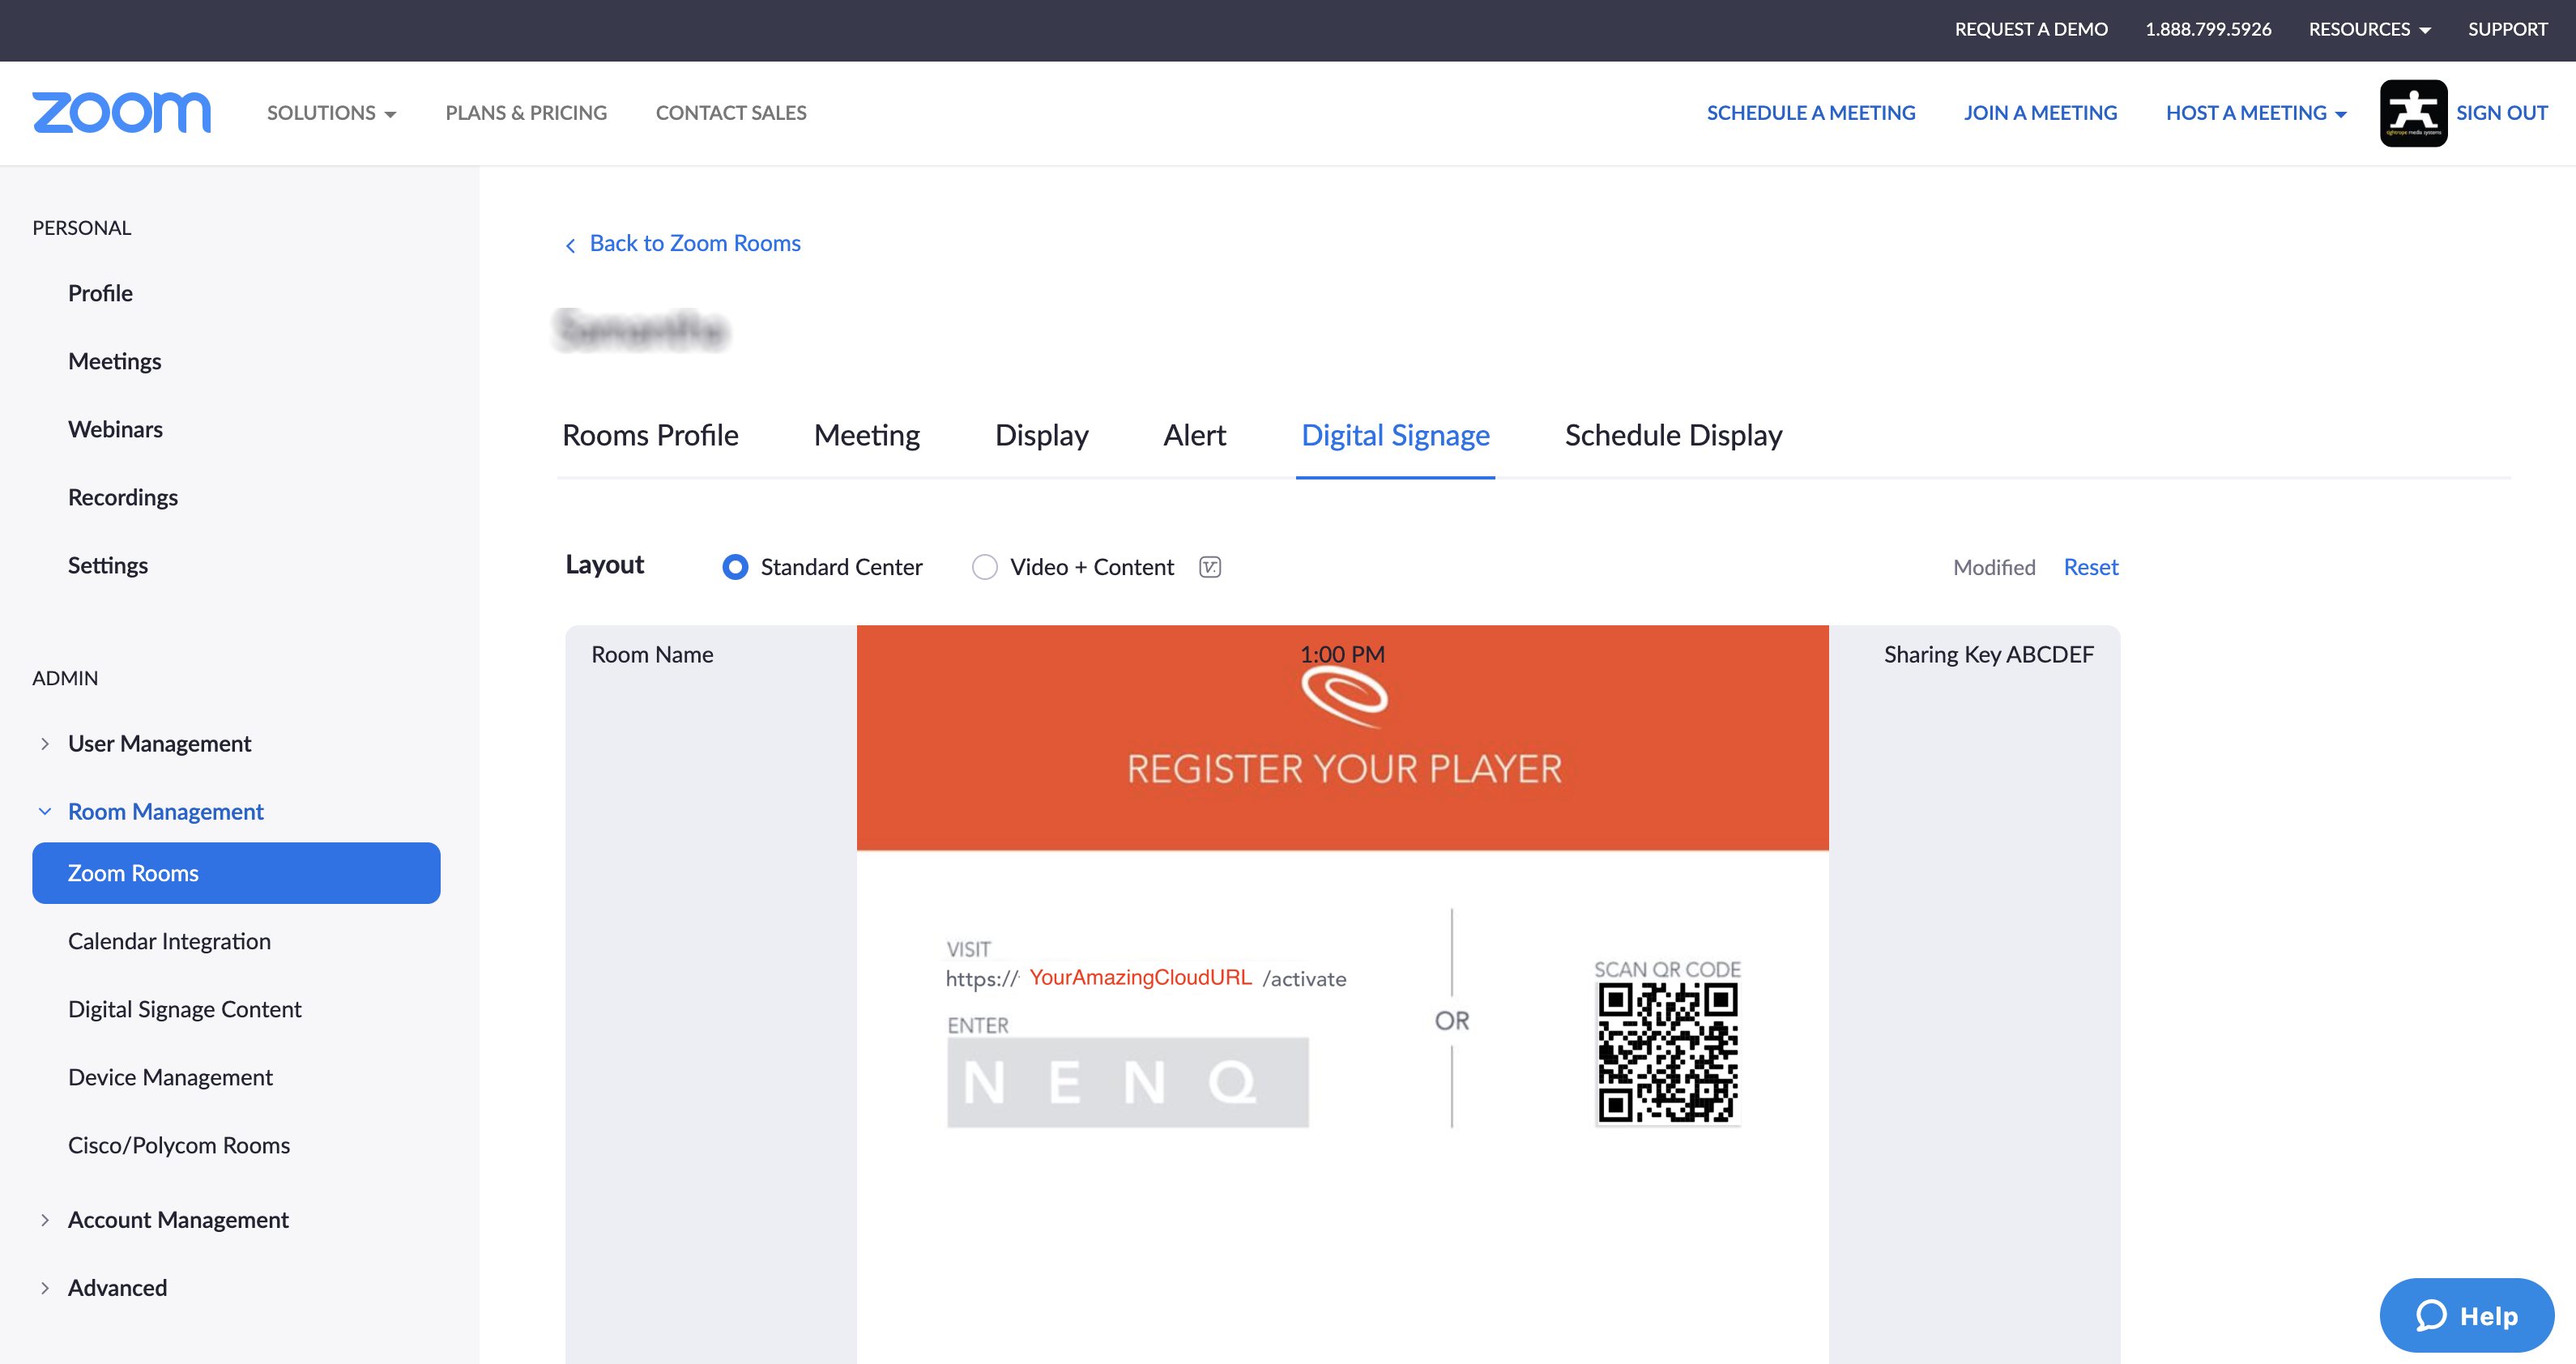This screenshot has width=2576, height=1364.
Task: Click Sign Out
Action: (x=2501, y=113)
